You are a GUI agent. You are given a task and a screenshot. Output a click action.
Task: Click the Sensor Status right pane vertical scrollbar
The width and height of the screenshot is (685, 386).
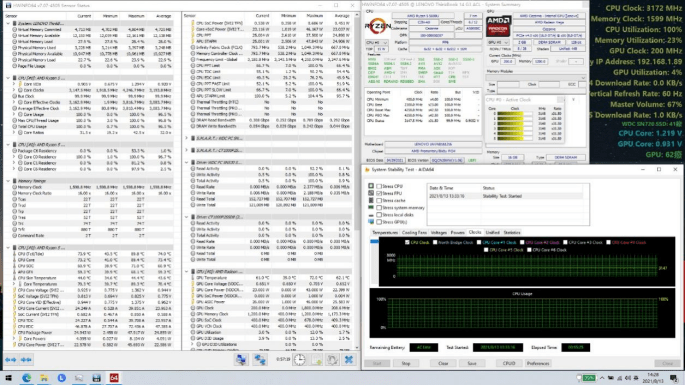point(357,181)
